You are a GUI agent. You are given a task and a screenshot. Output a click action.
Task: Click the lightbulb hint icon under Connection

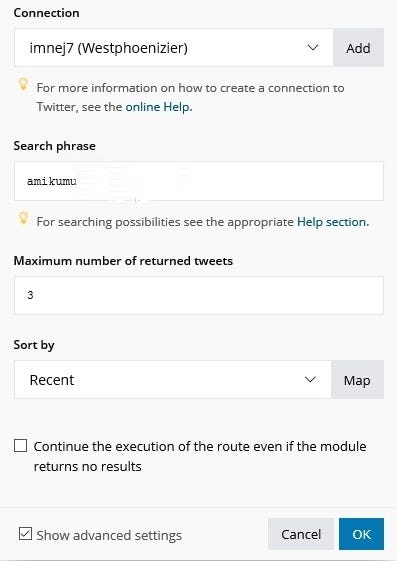pos(23,84)
